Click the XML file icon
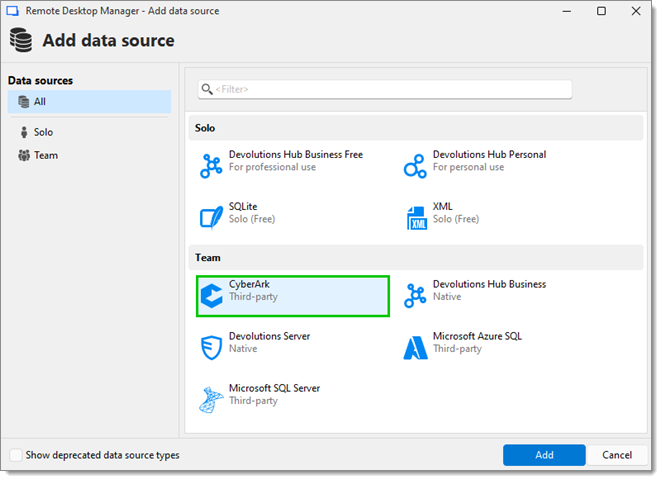Image resolution: width=662 pixels, height=481 pixels. (x=417, y=218)
